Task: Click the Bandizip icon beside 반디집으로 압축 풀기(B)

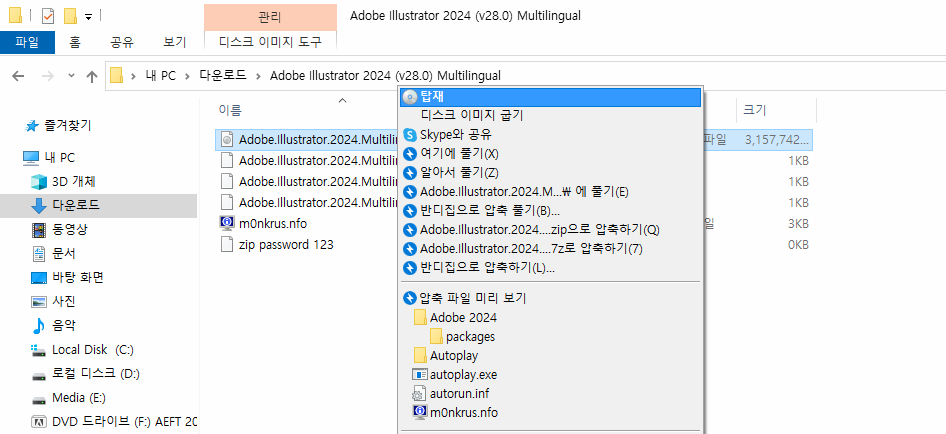Action: [x=410, y=211]
